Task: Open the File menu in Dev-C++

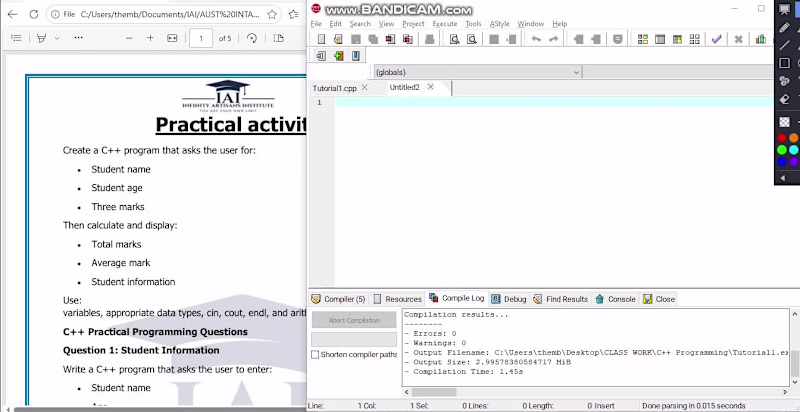Action: pyautogui.click(x=316, y=24)
